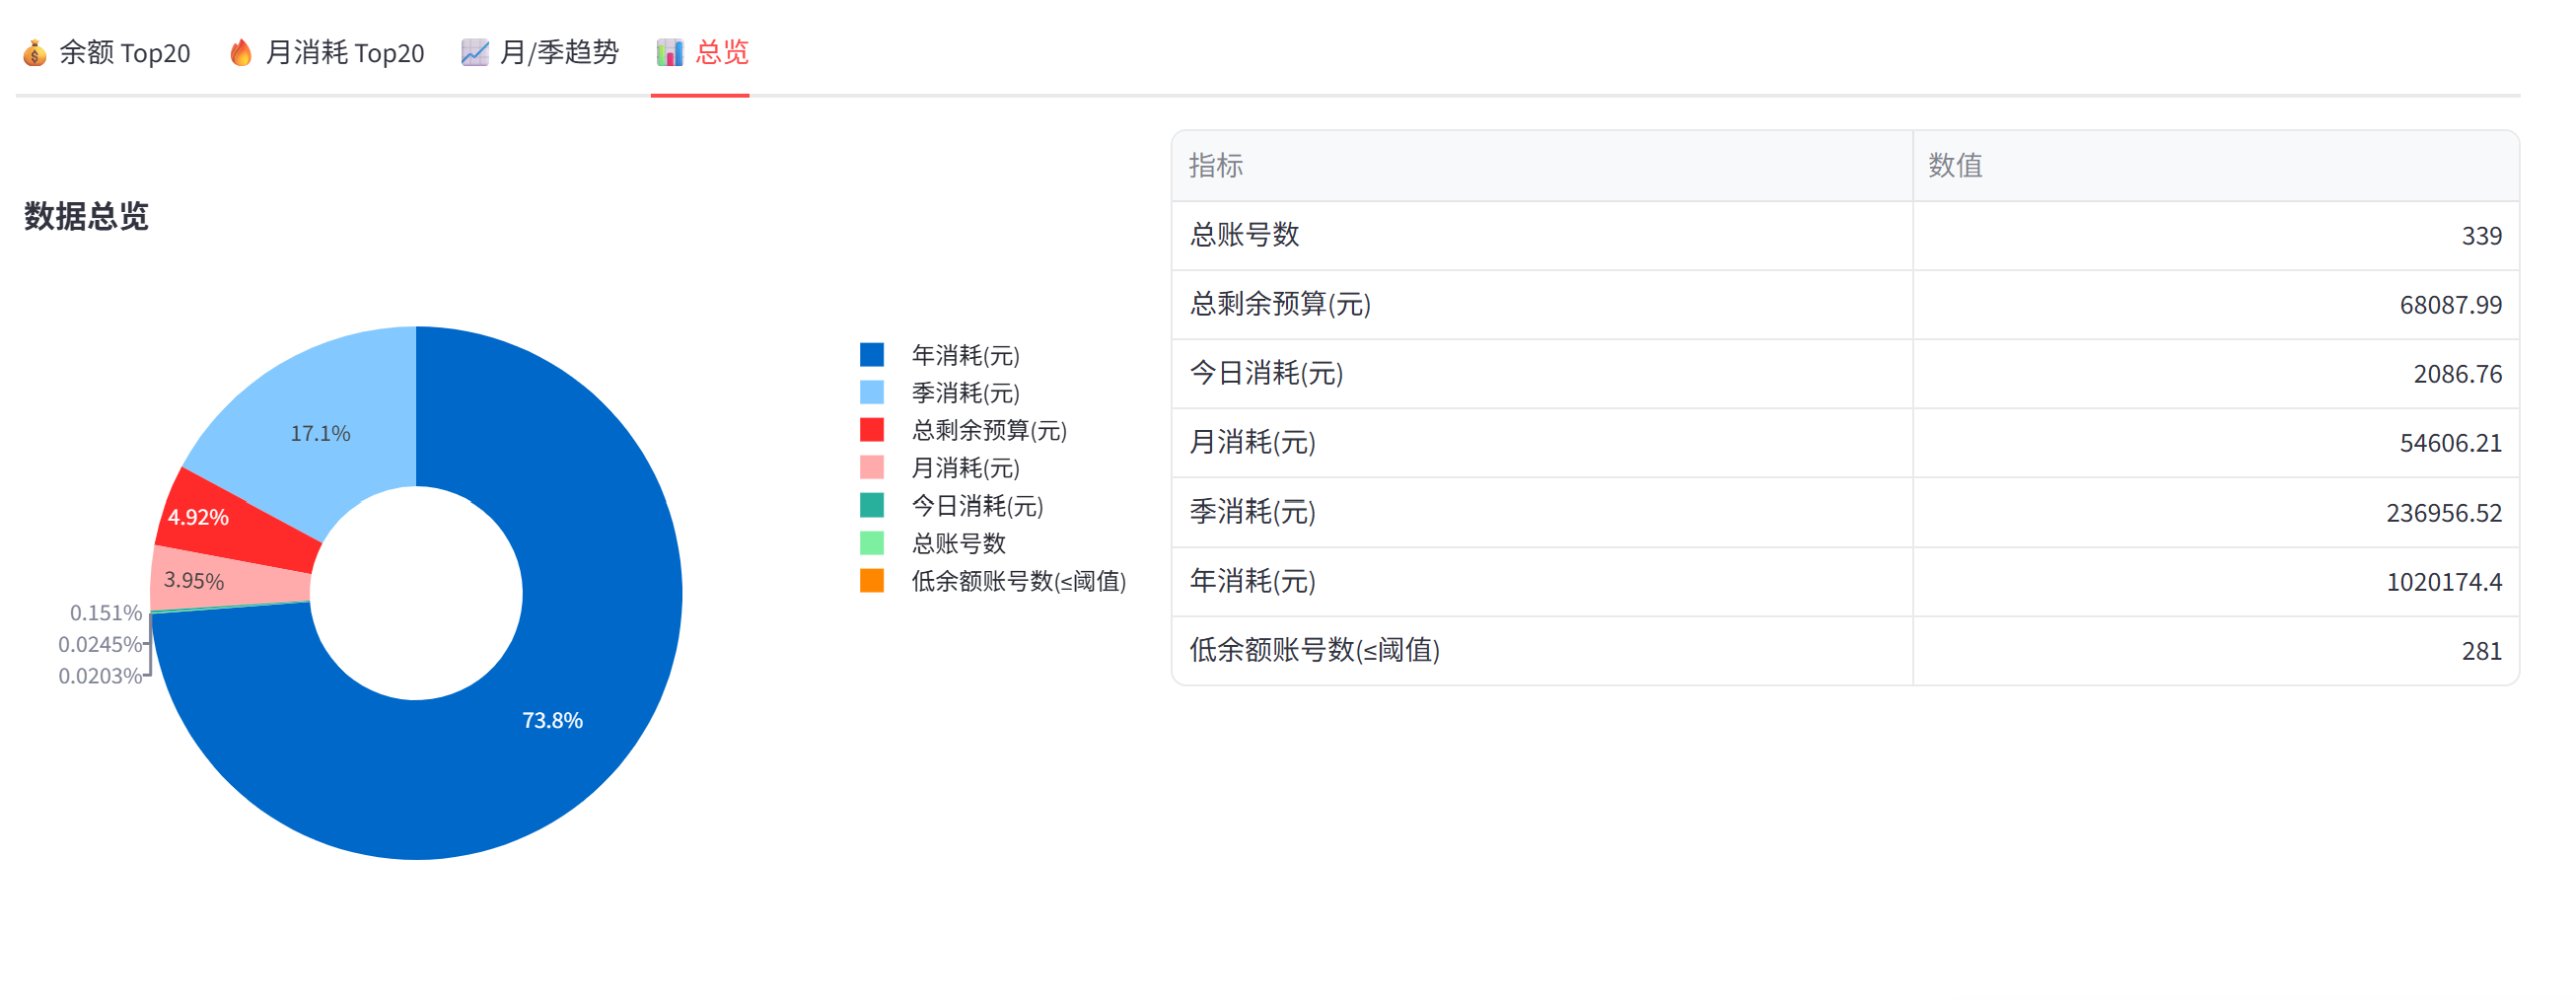Image resolution: width=2576 pixels, height=1000 pixels.
Task: Open the 余额 Top20 tab
Action: [x=106, y=52]
